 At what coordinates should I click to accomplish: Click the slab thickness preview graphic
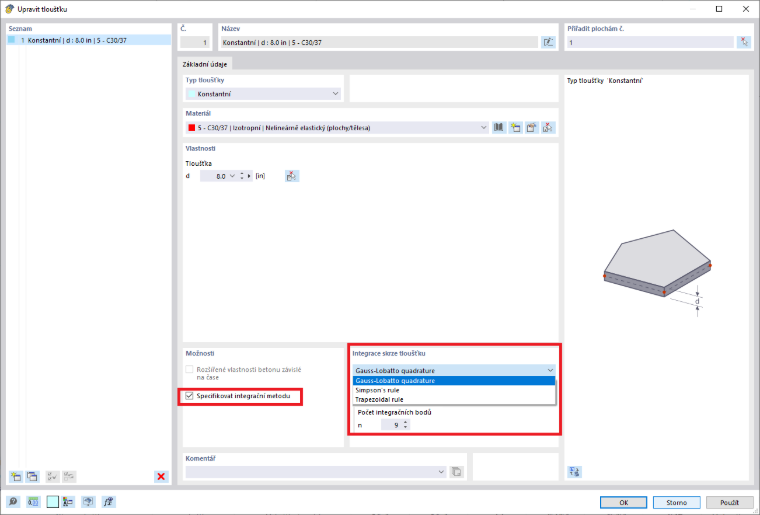tap(658, 273)
